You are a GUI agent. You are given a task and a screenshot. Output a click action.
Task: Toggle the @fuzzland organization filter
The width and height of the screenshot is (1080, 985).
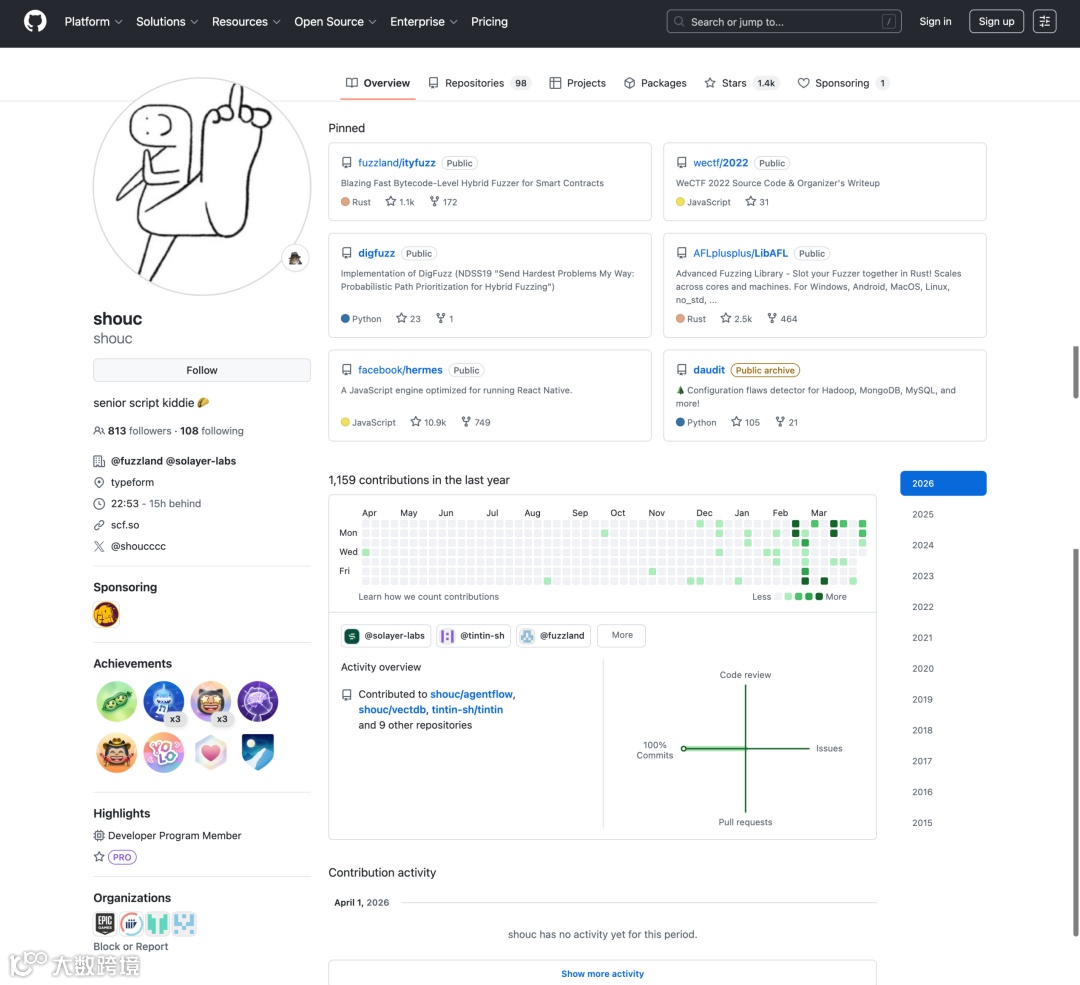(553, 636)
